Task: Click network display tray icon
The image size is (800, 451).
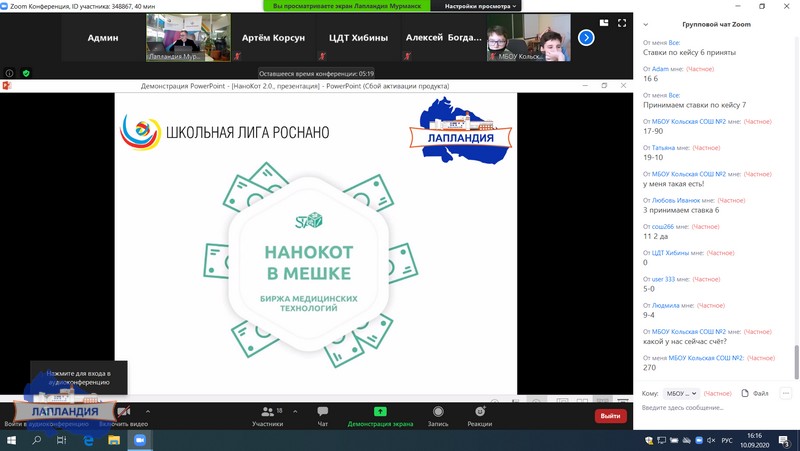Action: 662,440
